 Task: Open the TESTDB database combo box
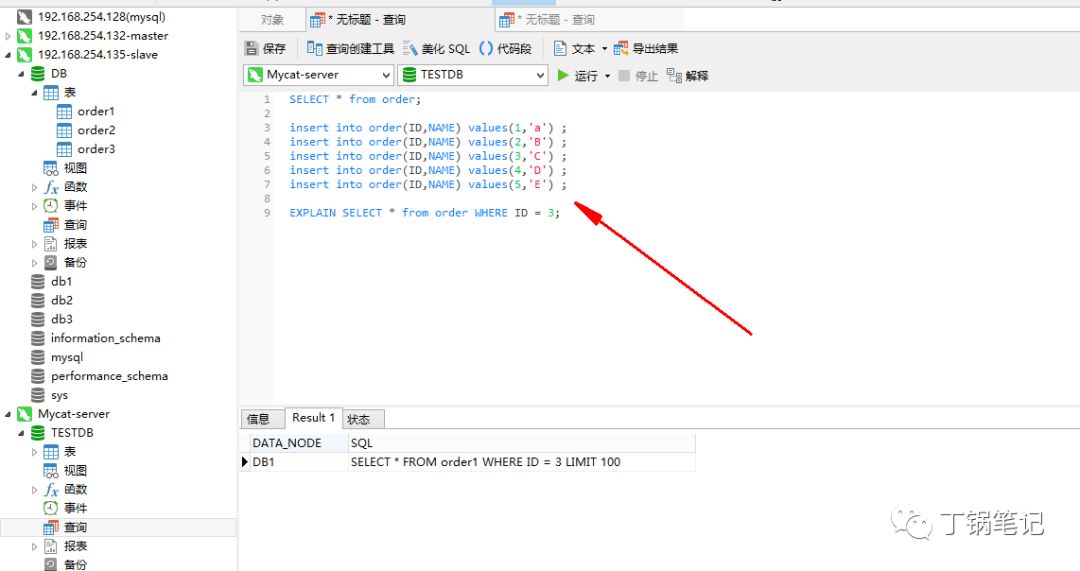tap(472, 74)
